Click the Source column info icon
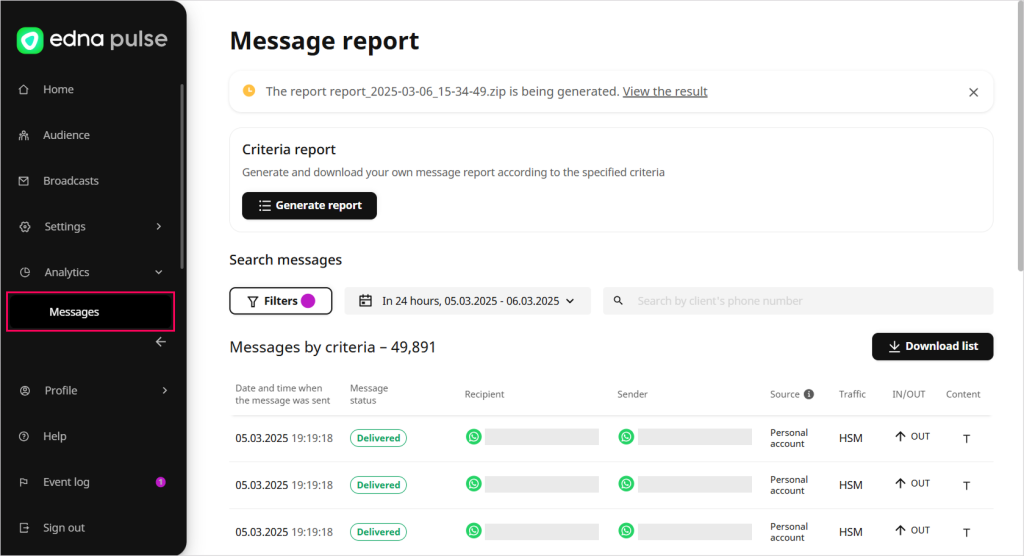1024x556 pixels. pyautogui.click(x=808, y=394)
